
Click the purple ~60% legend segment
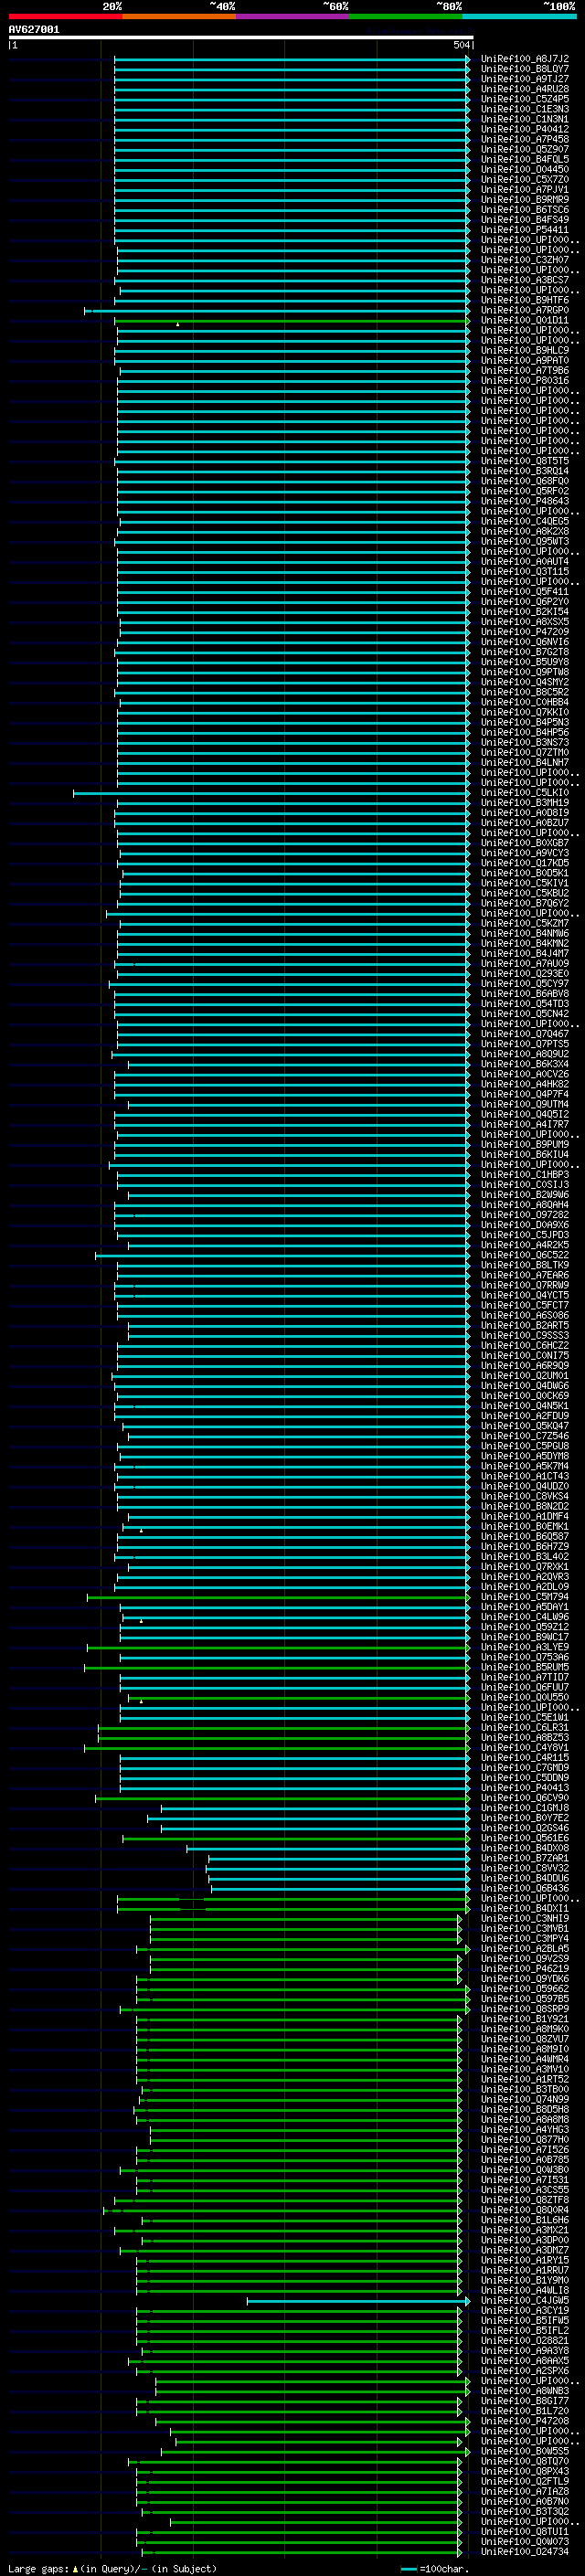pos(293,16)
